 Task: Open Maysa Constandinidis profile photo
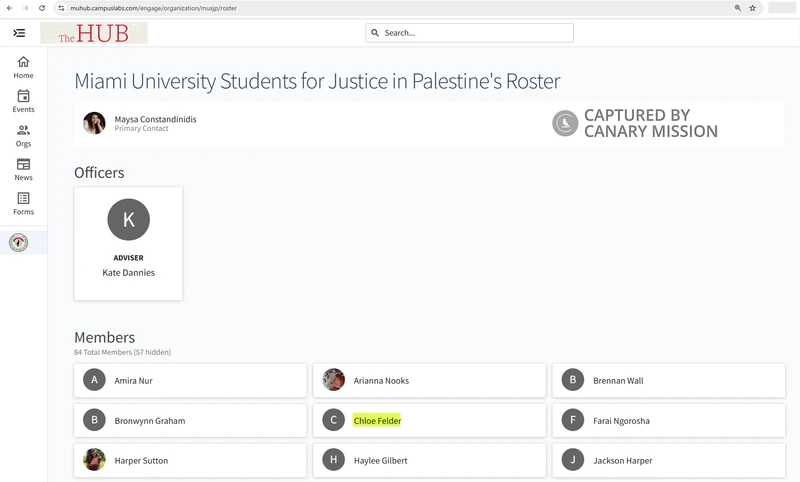94,123
